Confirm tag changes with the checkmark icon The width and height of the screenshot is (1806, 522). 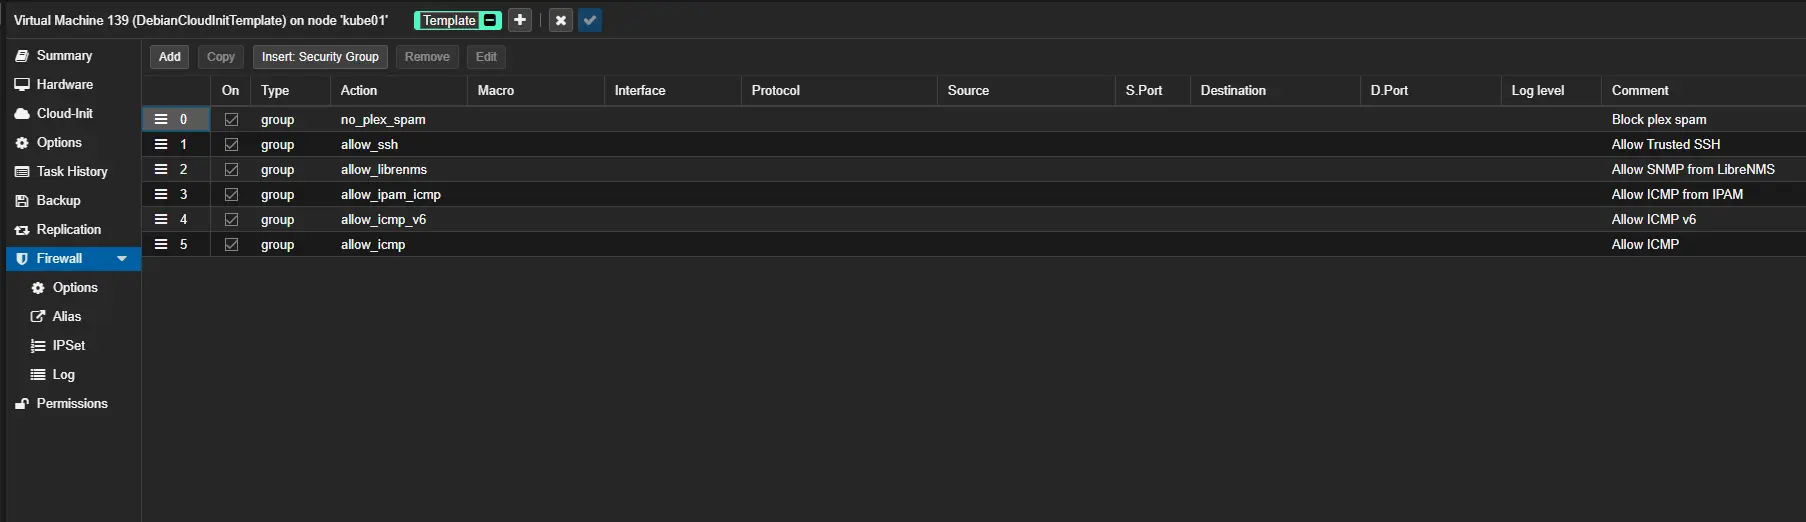[590, 20]
